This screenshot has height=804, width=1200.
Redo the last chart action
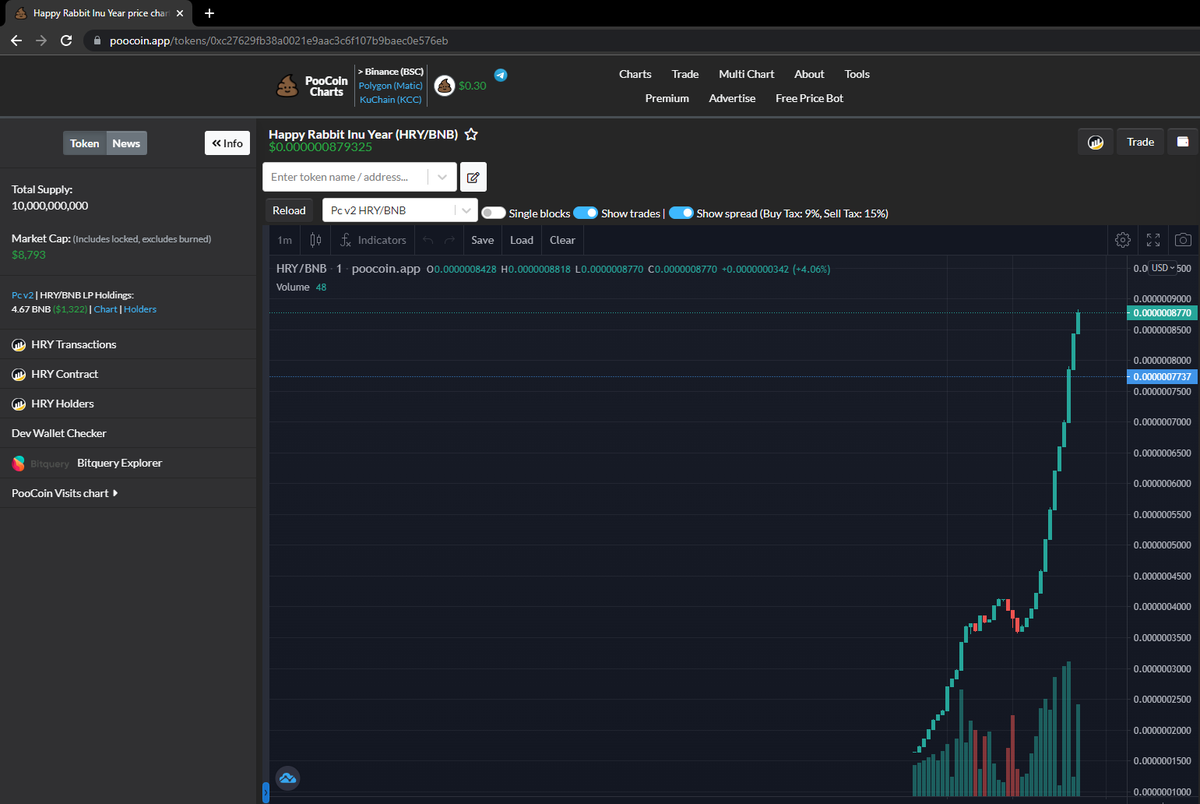click(450, 240)
